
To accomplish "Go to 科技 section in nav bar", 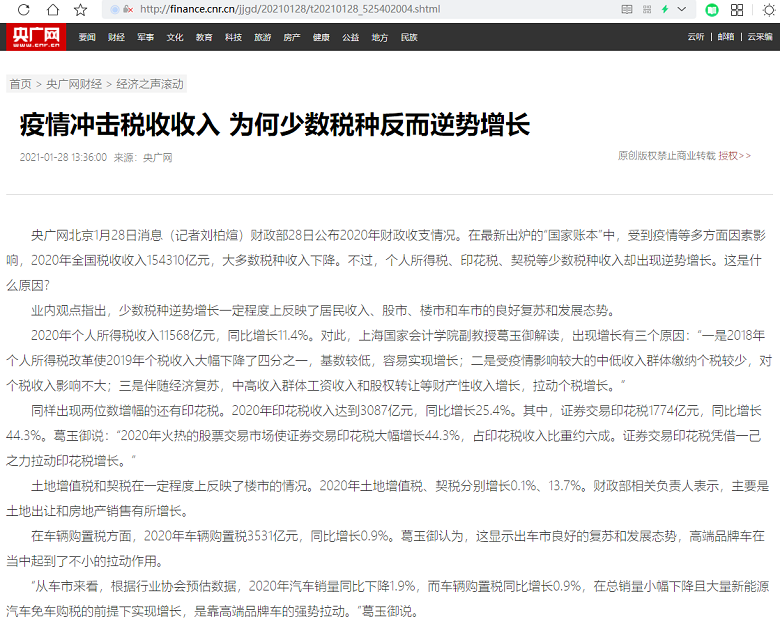I will click(x=233, y=37).
